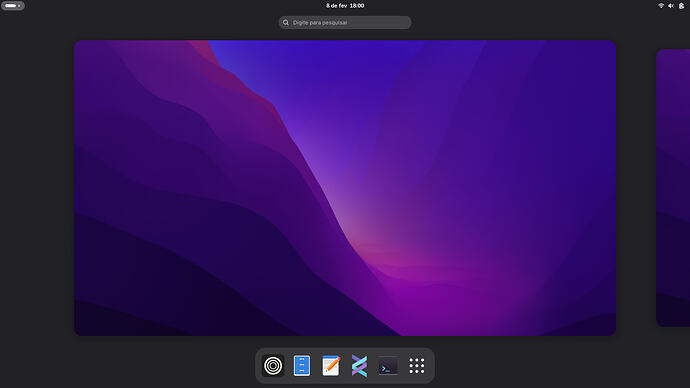Launch the blue Files cabinet app

click(x=302, y=366)
